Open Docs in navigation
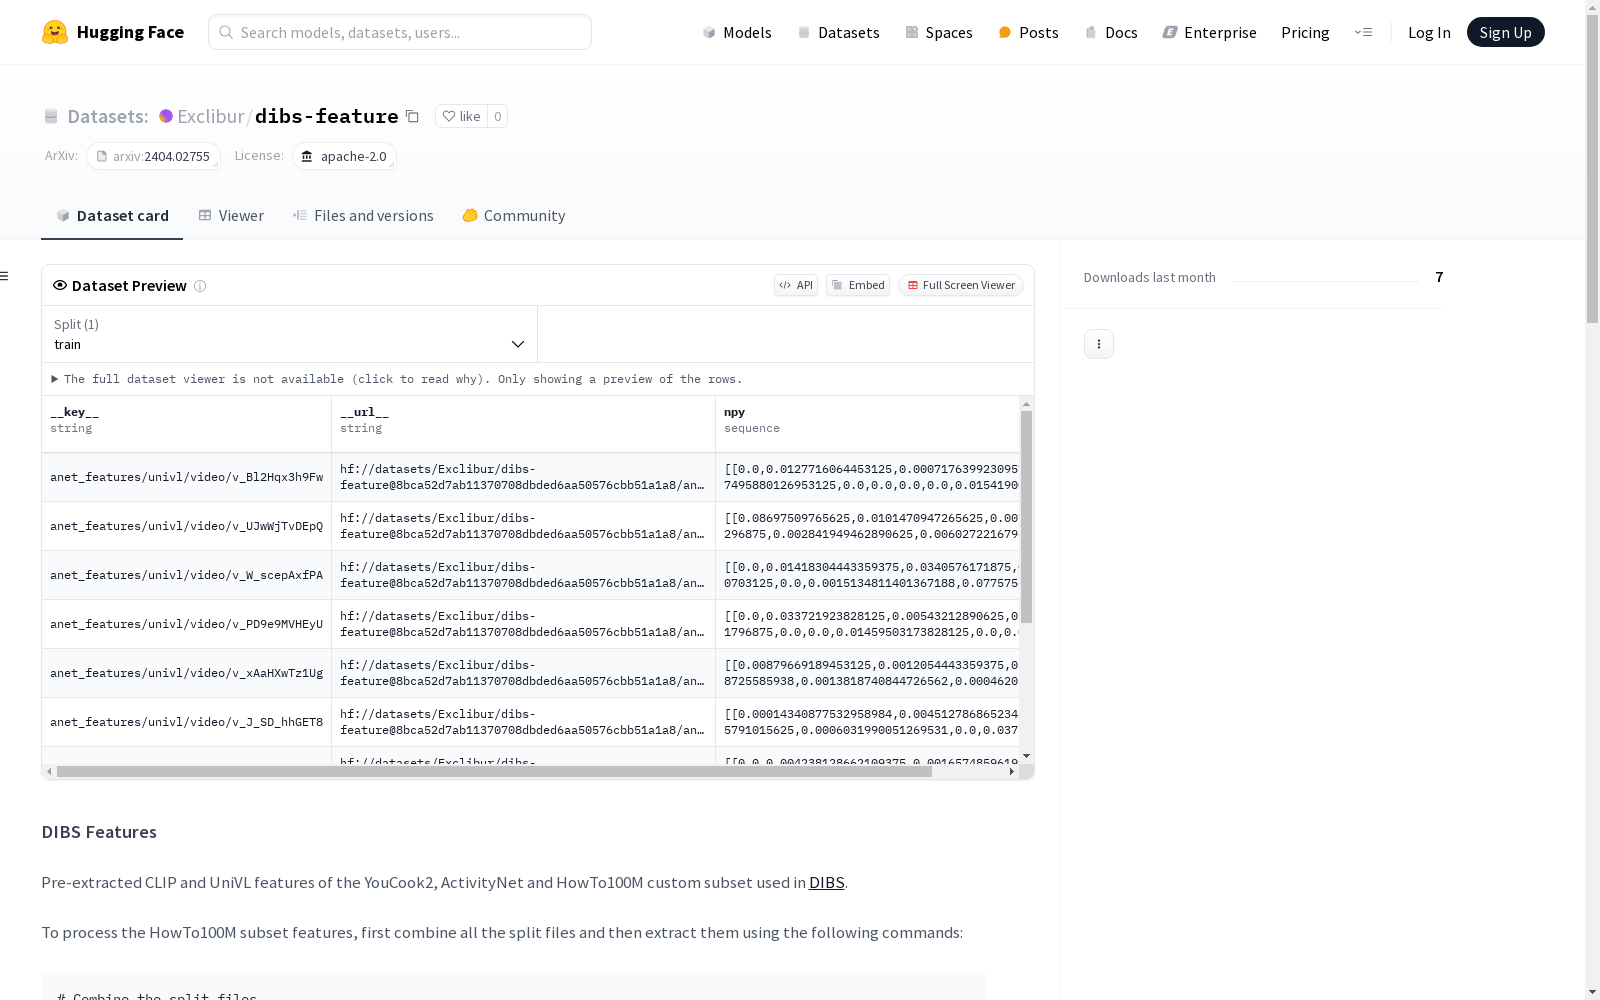This screenshot has width=1600, height=1000. (1111, 32)
